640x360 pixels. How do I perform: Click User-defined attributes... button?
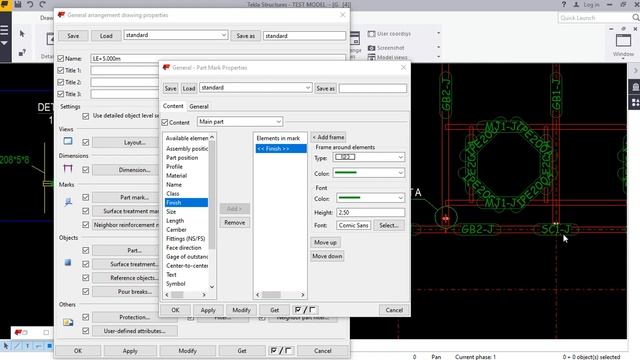[135, 331]
